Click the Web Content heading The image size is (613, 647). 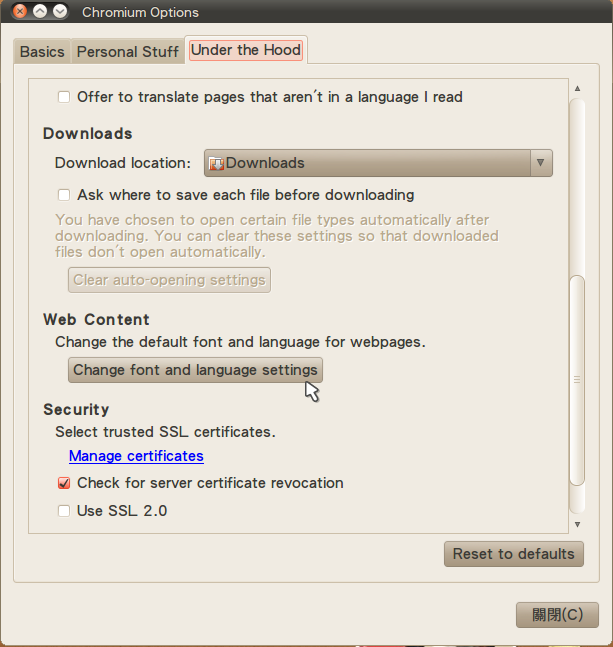[96, 320]
